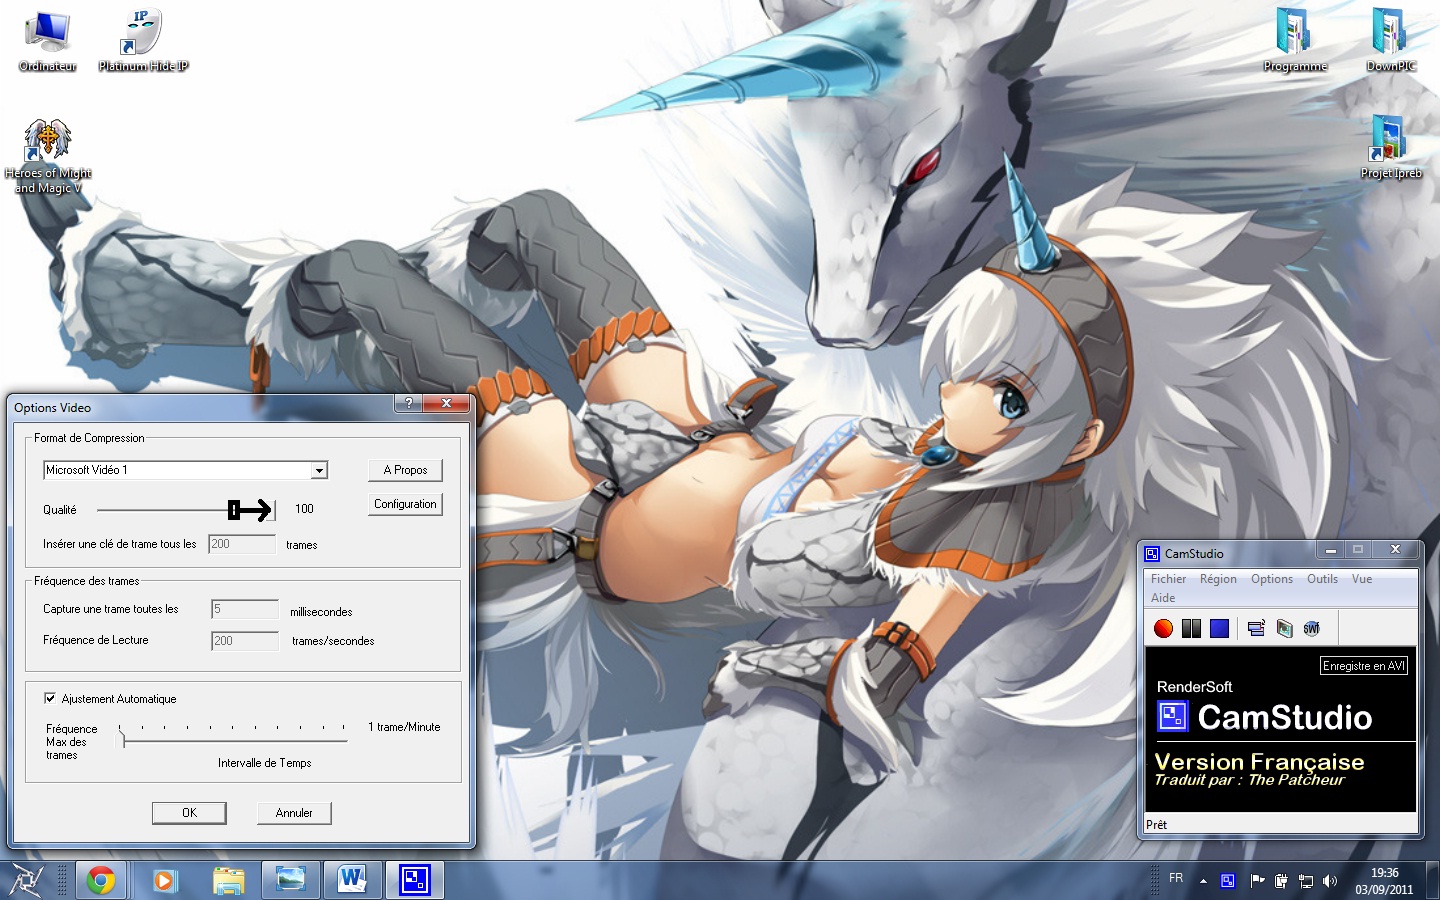
Task: Click the blue Stop recording icon
Action: (x=1219, y=628)
